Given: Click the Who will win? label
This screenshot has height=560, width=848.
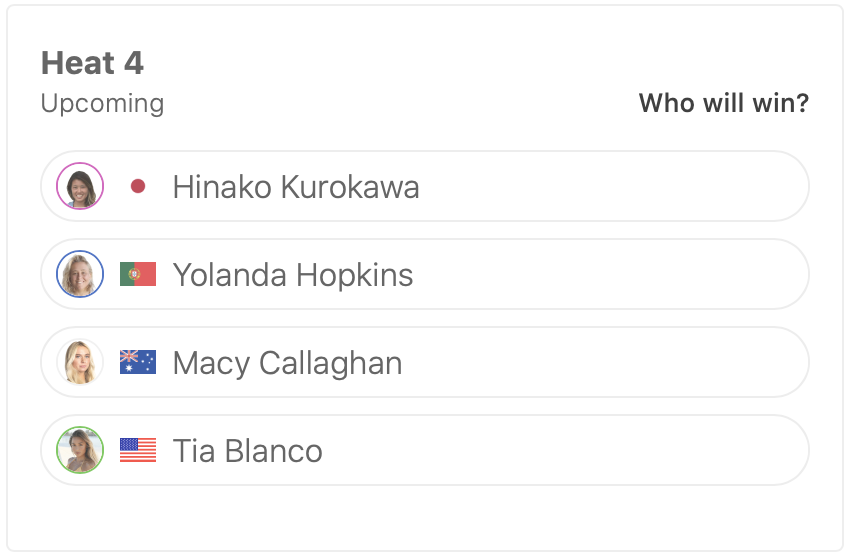Looking at the screenshot, I should [x=724, y=103].
